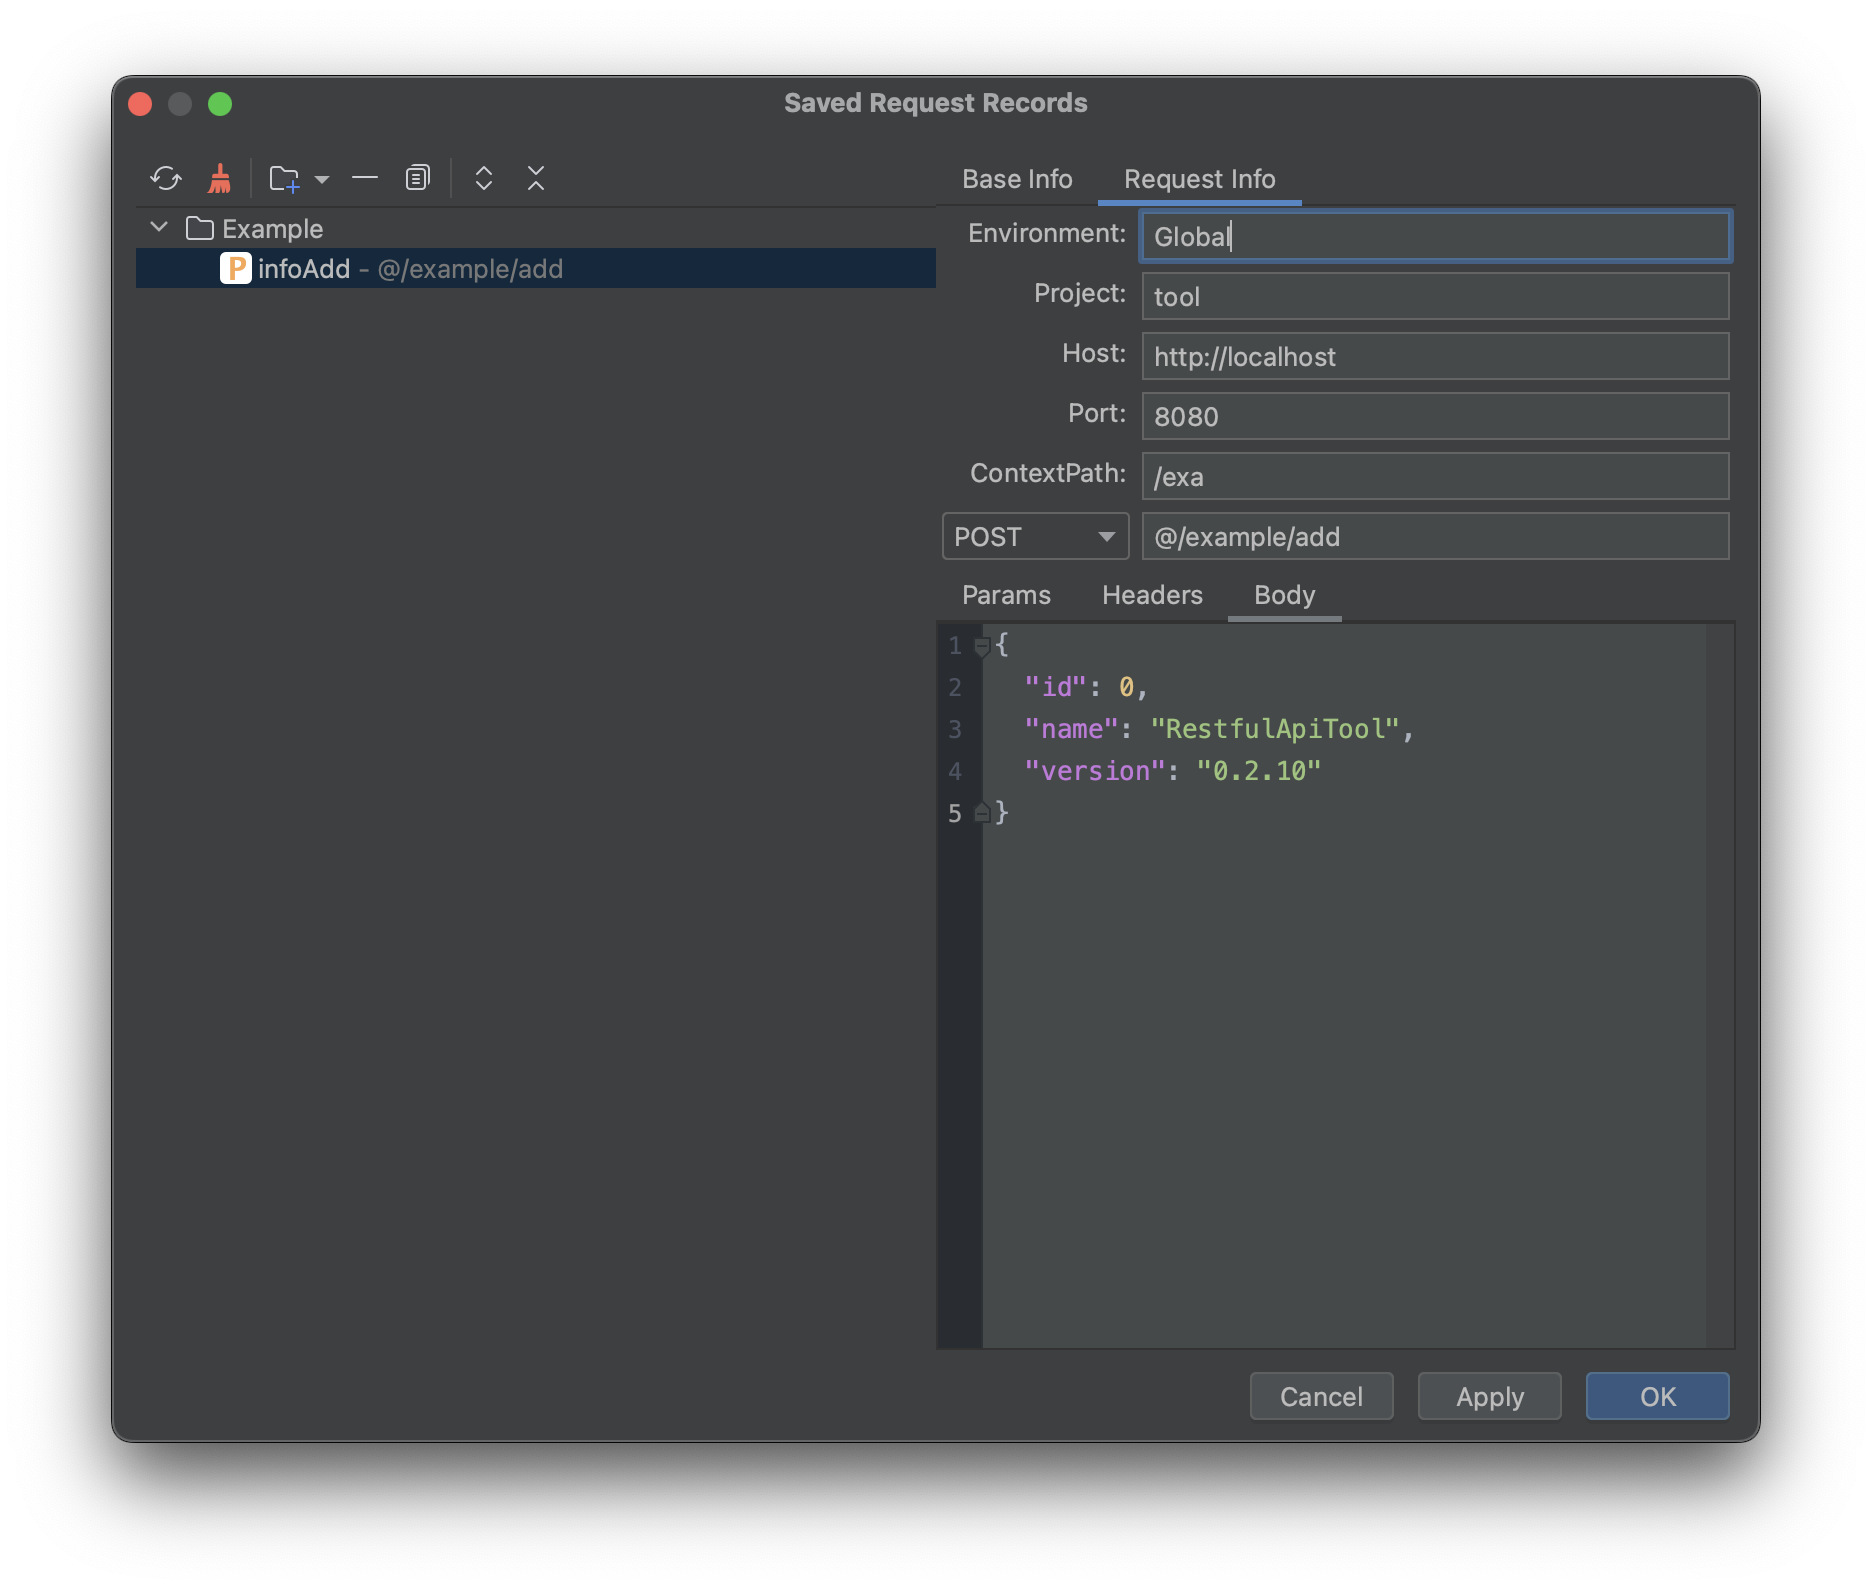Collapse the Example folder in the tree
The height and width of the screenshot is (1590, 1872).
tap(158, 226)
